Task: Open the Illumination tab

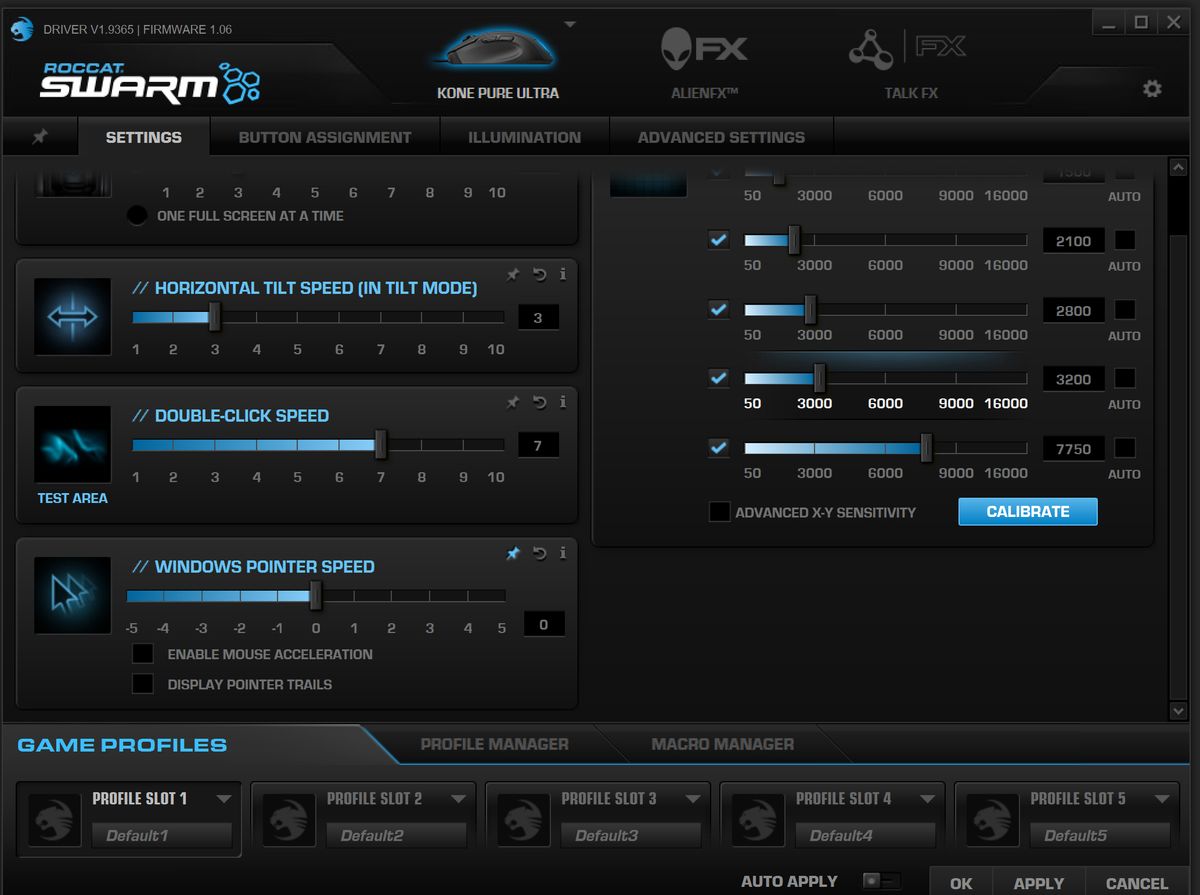Action: click(525, 137)
